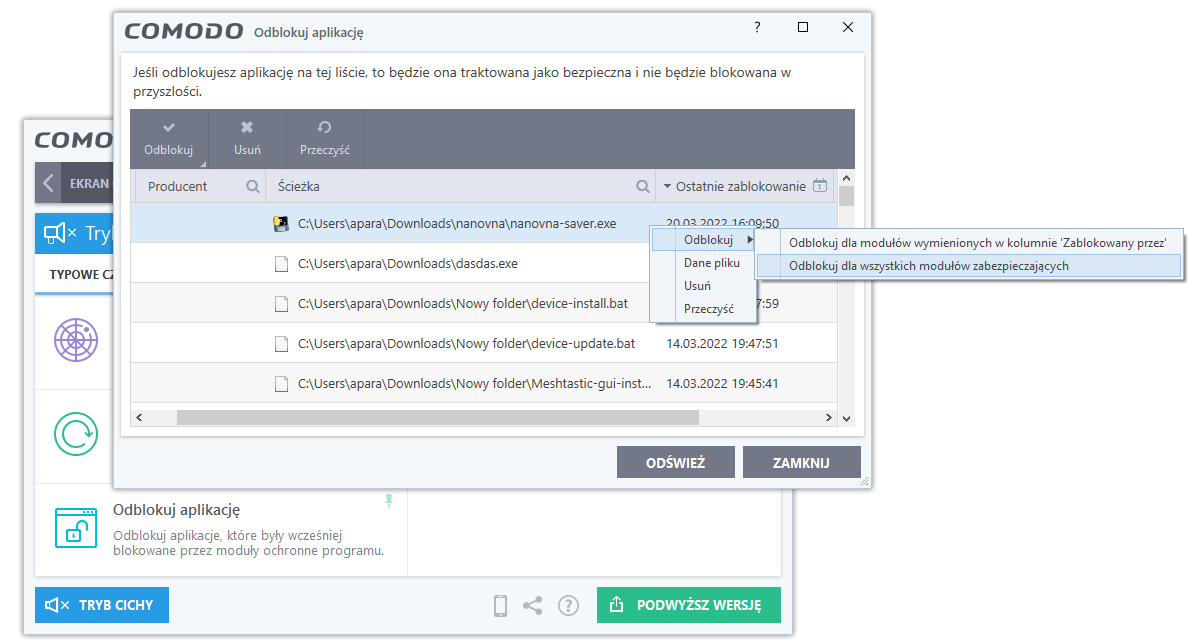Open help question mark in dialog title
This screenshot has width=1195, height=643.
coord(757,27)
